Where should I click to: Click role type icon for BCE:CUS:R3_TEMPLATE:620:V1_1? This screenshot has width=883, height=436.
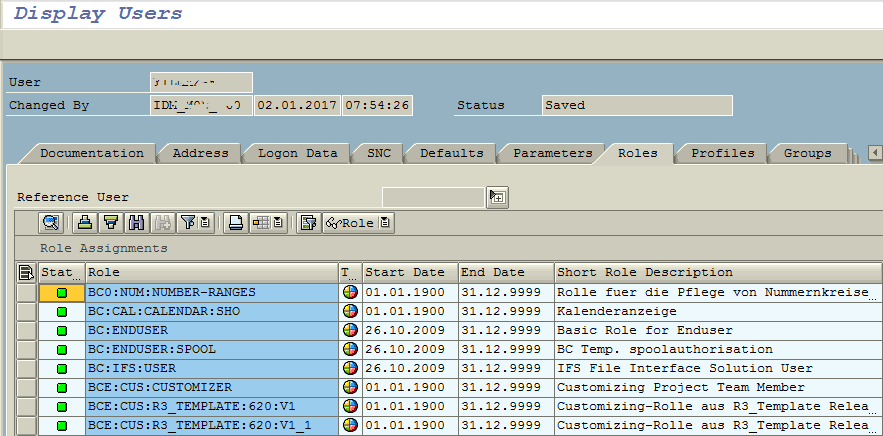click(x=350, y=425)
